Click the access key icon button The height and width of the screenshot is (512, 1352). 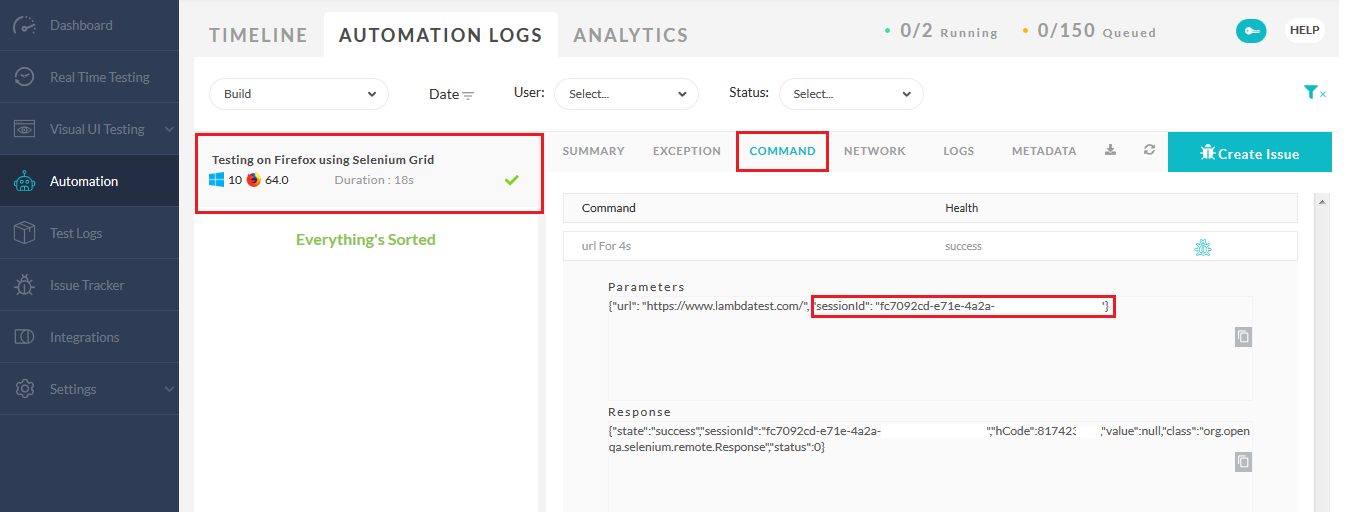coord(1251,31)
